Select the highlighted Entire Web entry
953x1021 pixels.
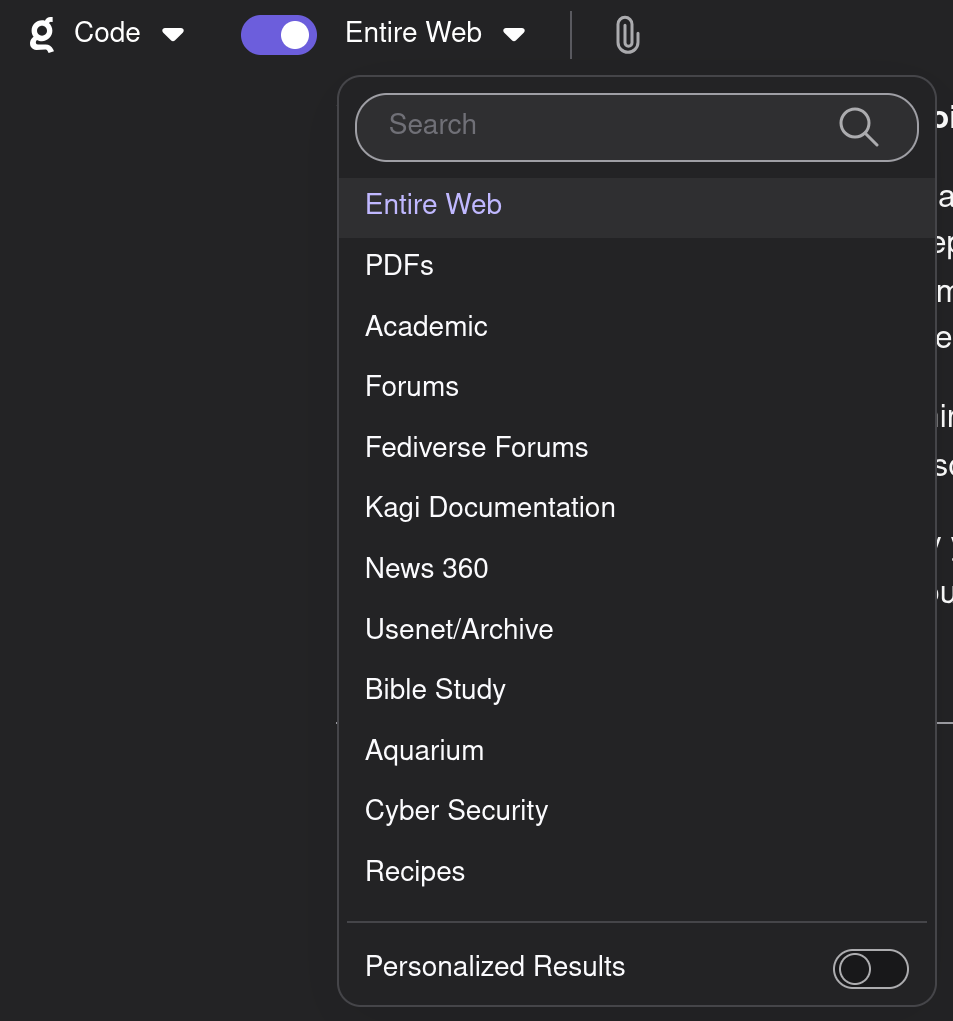coord(433,204)
